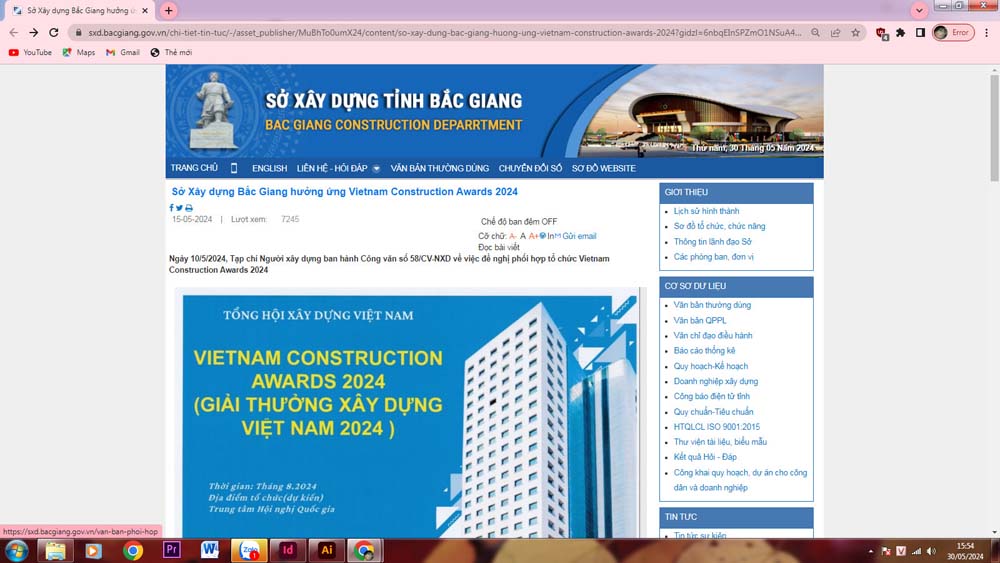Expand the LIÊN HỆ - HỎI ĐÁP dropdown arrow
The width and height of the screenshot is (1000, 563).
point(376,169)
